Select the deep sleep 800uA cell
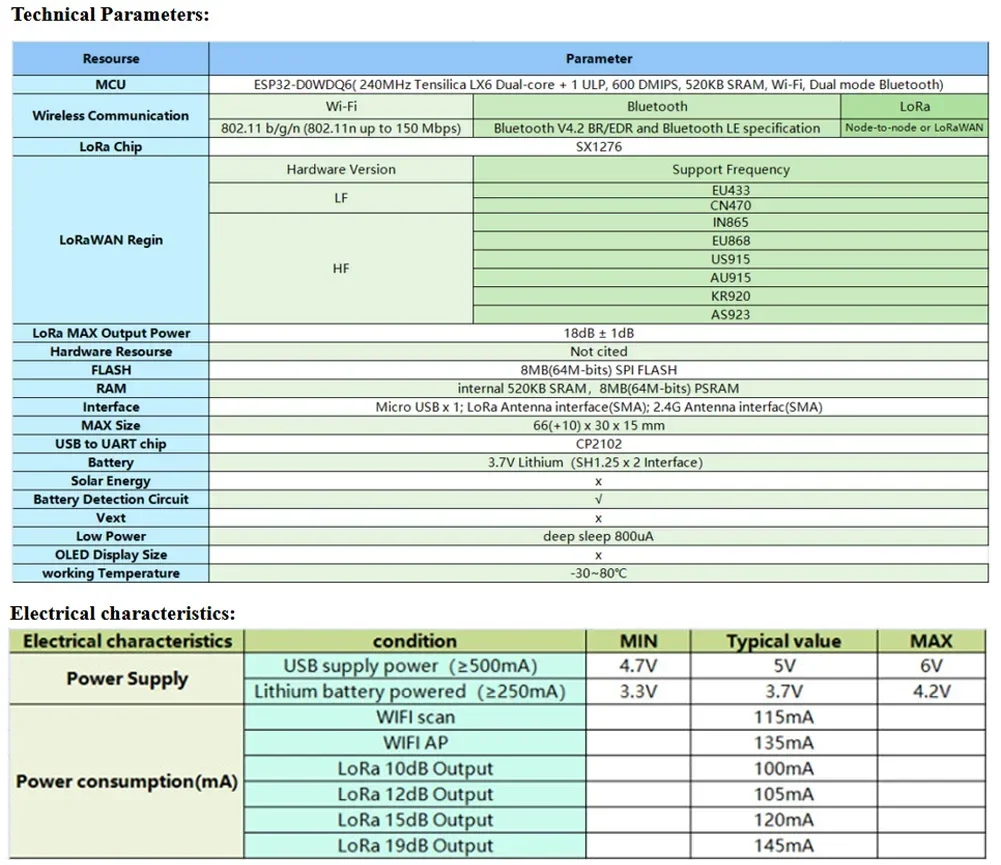The width and height of the screenshot is (1001, 865). [x=598, y=536]
